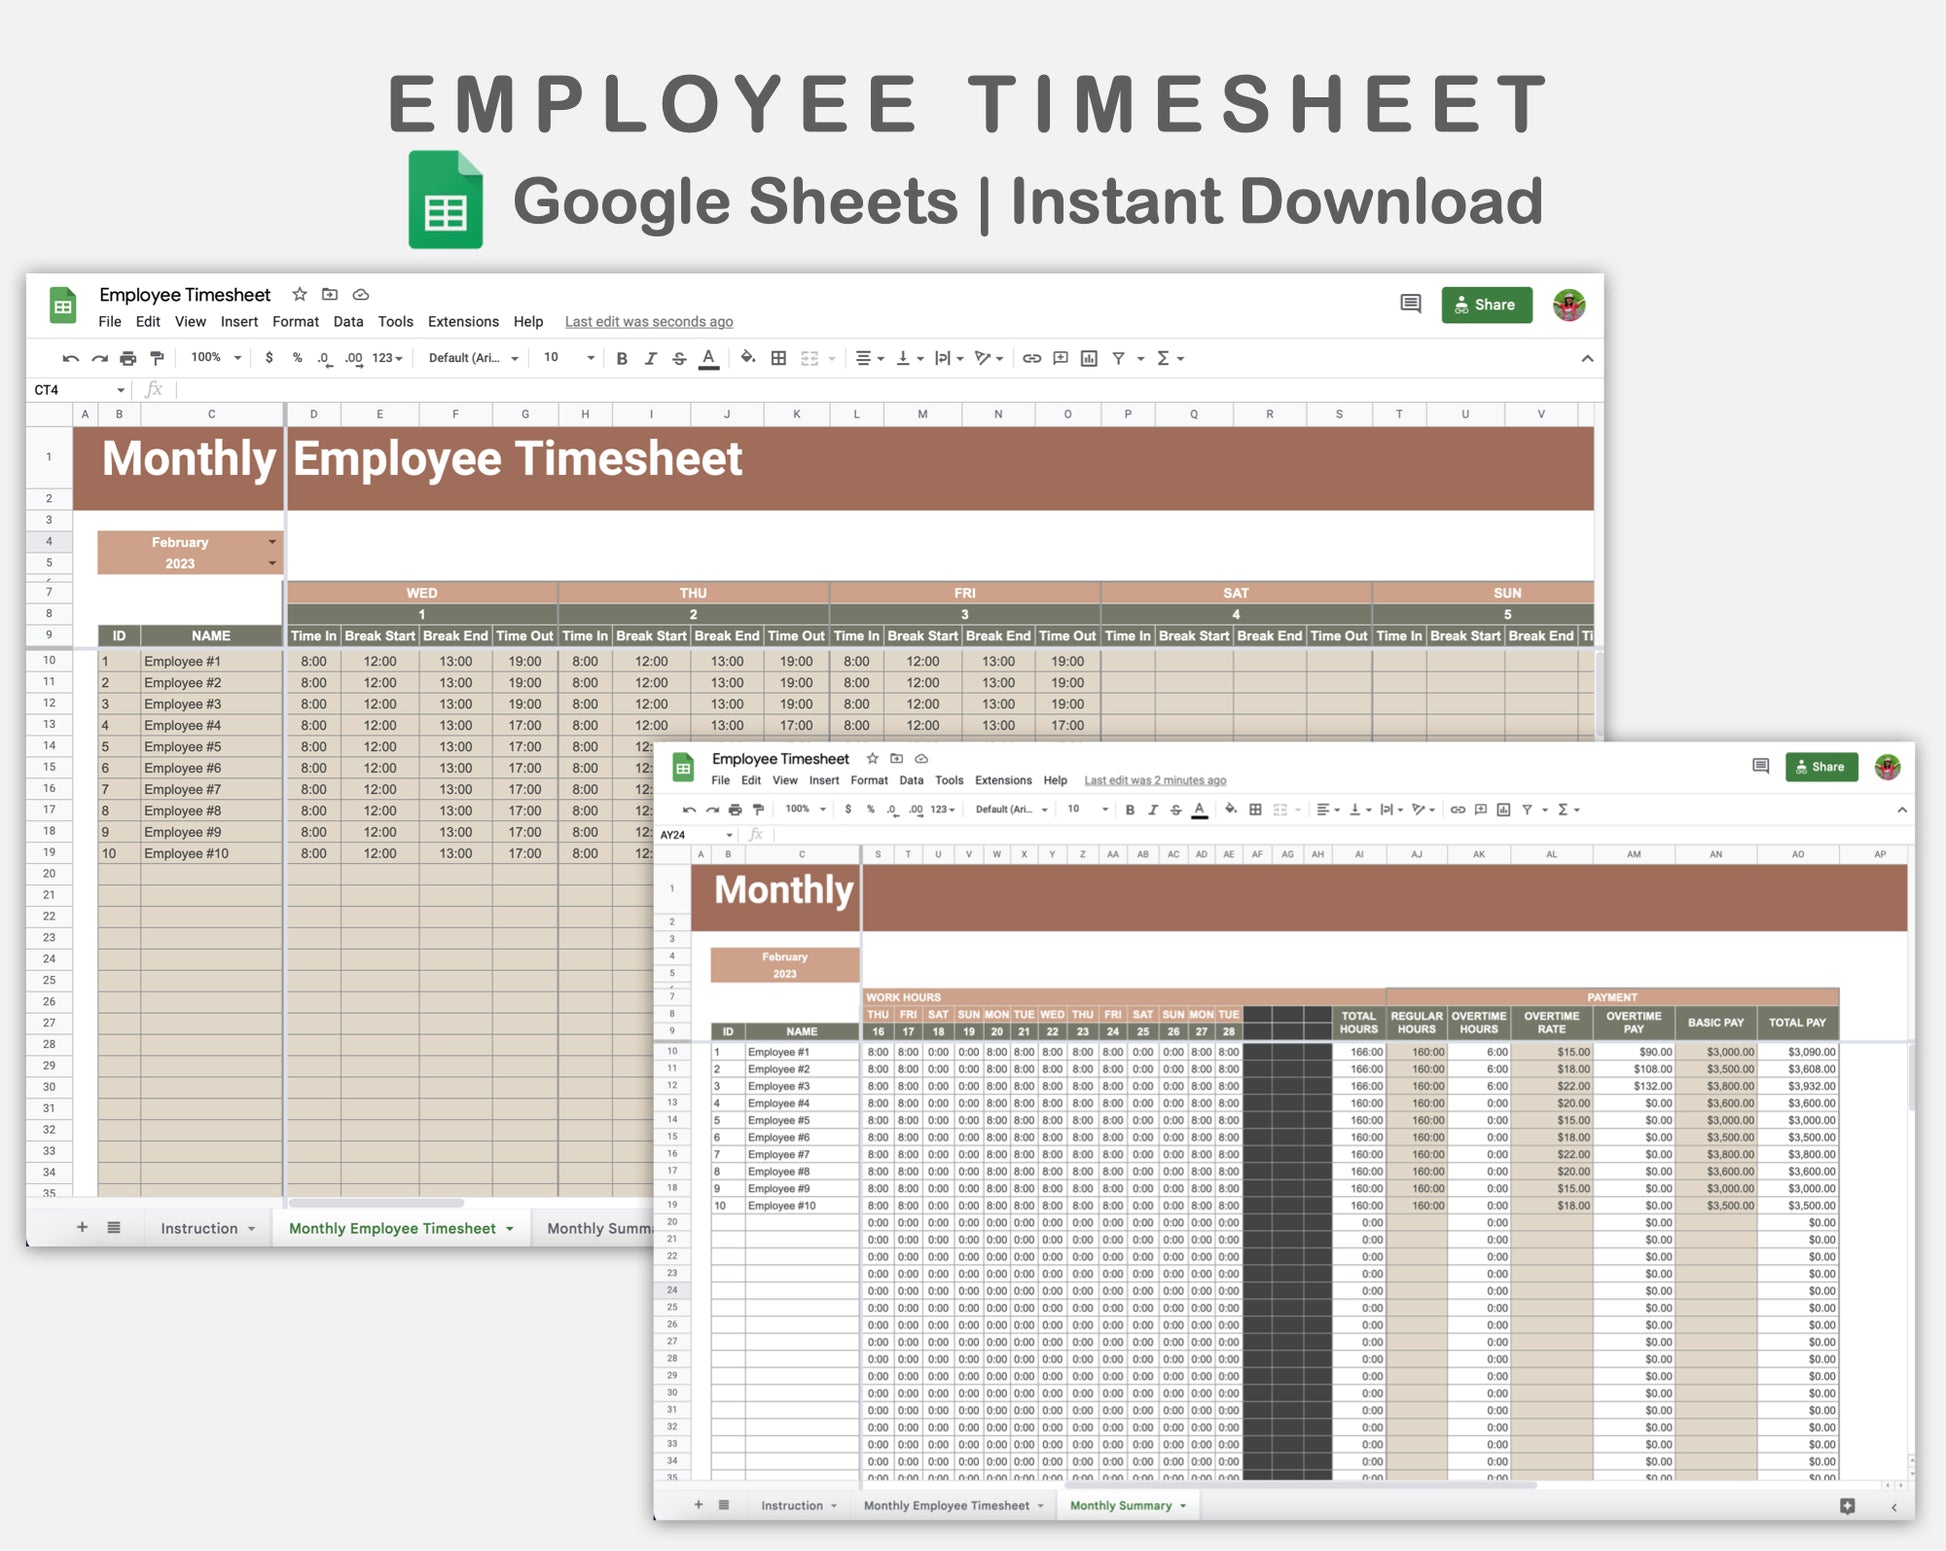Apply strikethrough formatting from the toolbar
Screen dimensions: 1946x1551
pyautogui.click(x=679, y=358)
